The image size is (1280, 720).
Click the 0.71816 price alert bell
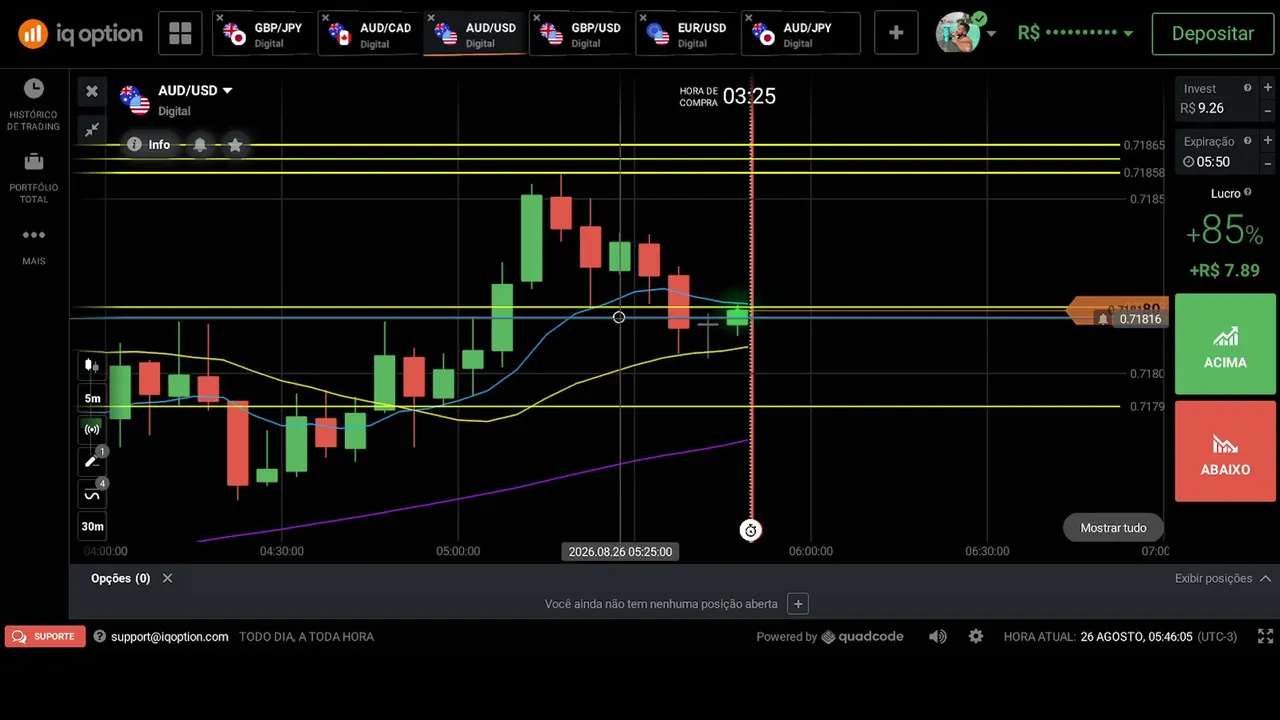(x=1103, y=319)
